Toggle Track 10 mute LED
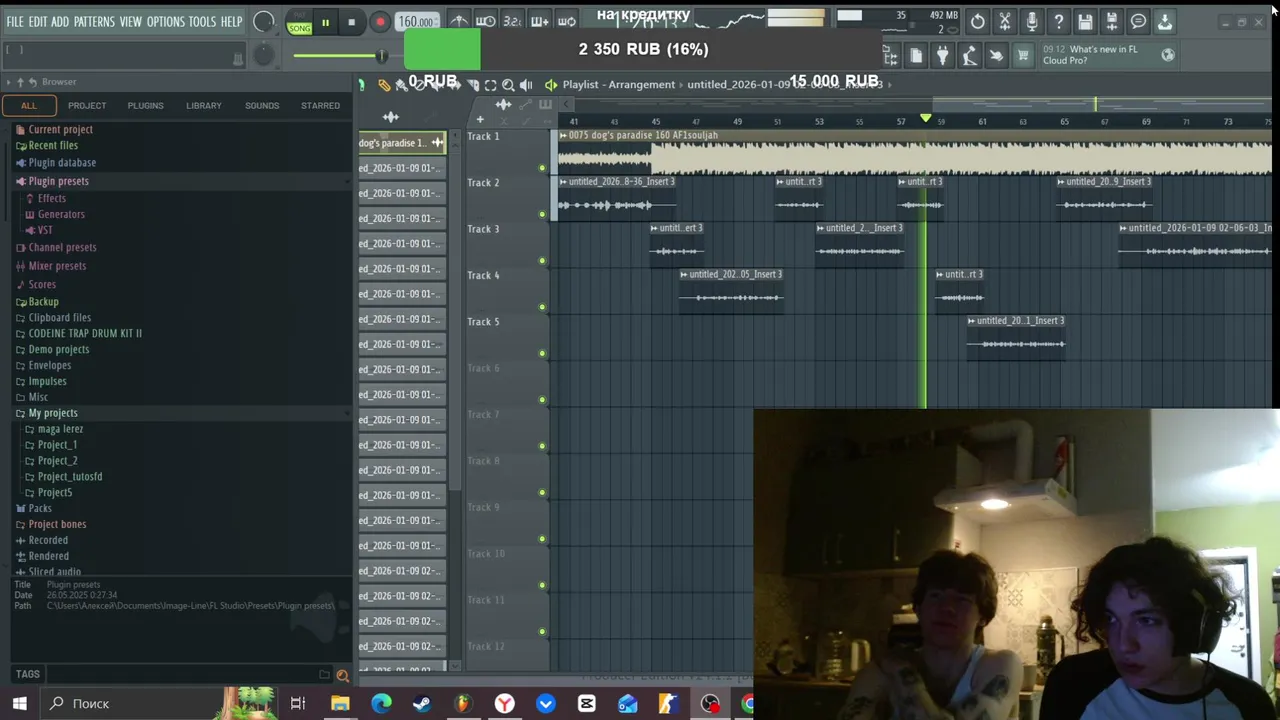Screen dimensions: 1280x720 [x=542, y=585]
